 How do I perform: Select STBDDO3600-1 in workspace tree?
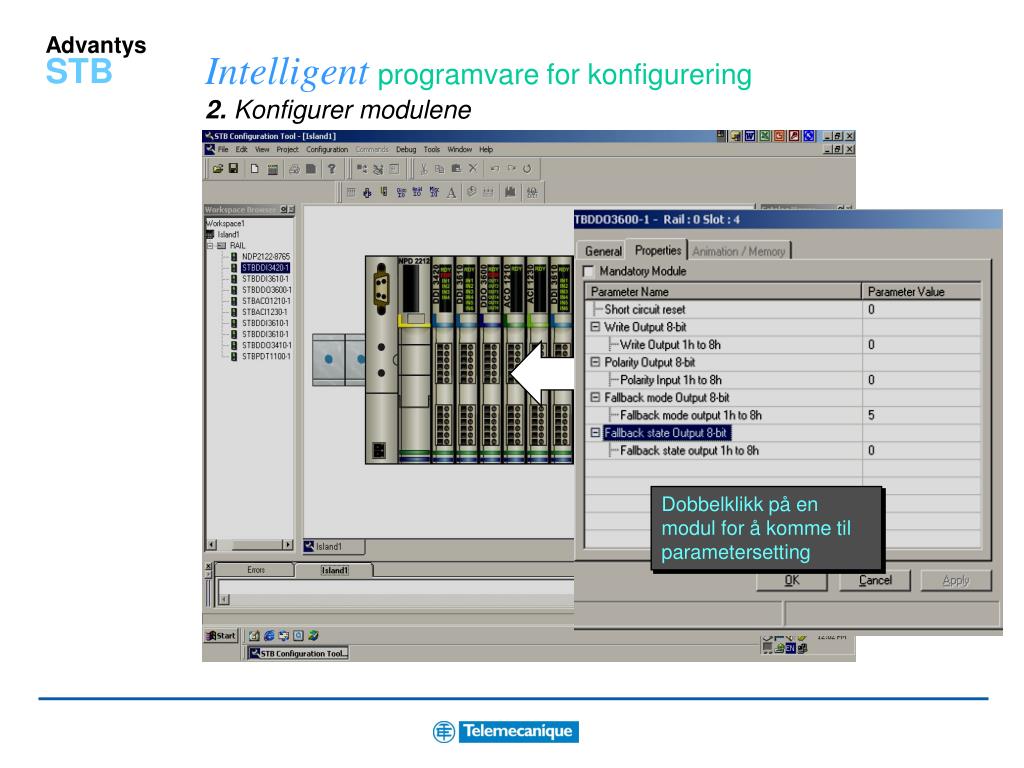coord(266,290)
